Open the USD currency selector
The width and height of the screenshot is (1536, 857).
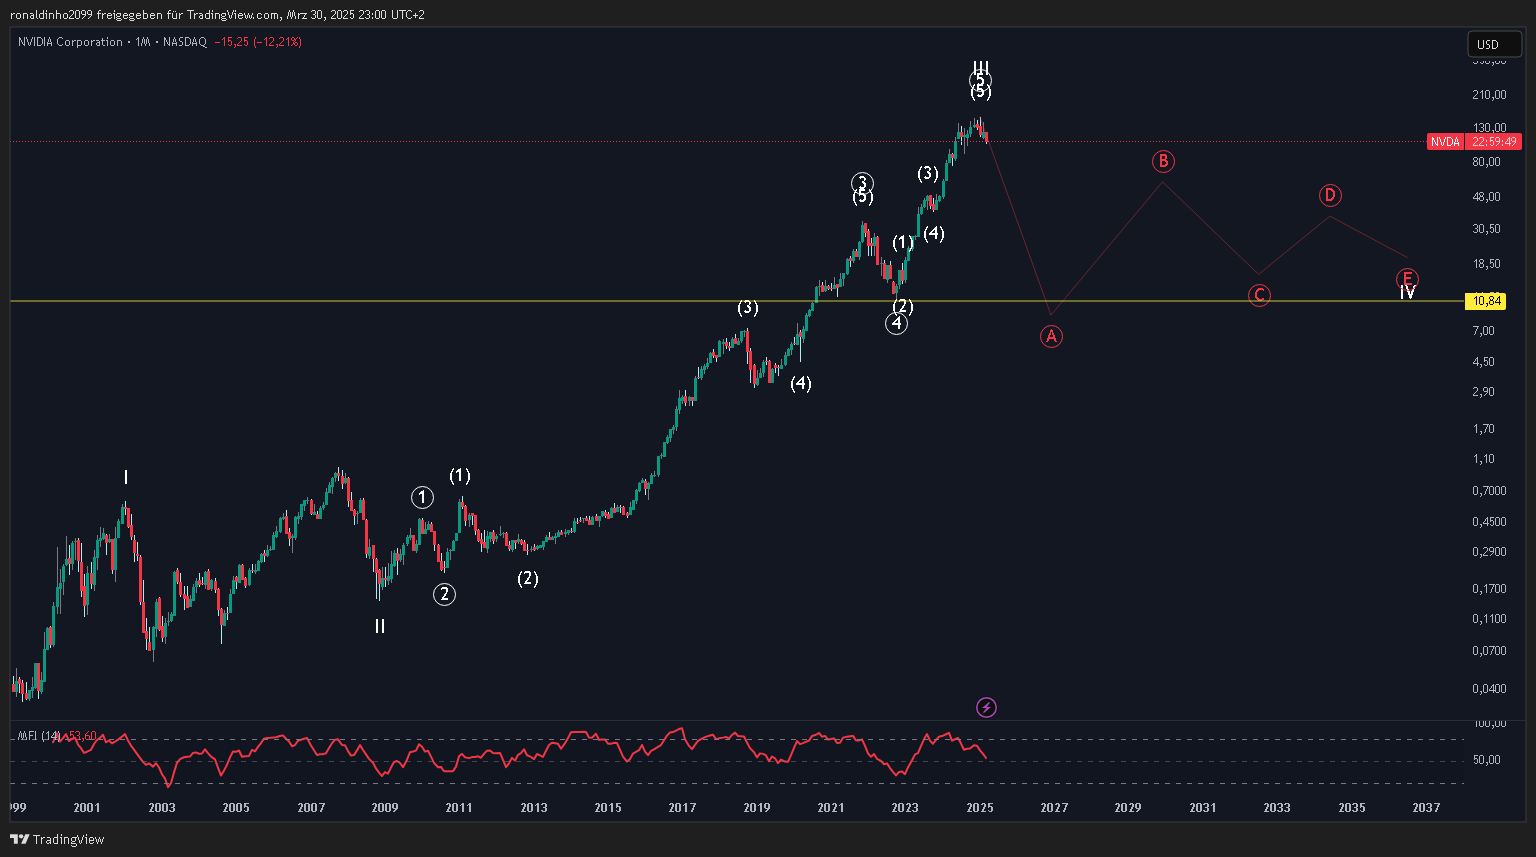[x=1494, y=44]
